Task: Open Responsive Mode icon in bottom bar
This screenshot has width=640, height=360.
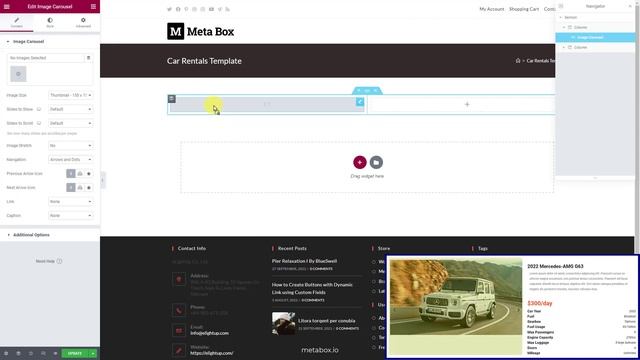Action: tap(43, 353)
